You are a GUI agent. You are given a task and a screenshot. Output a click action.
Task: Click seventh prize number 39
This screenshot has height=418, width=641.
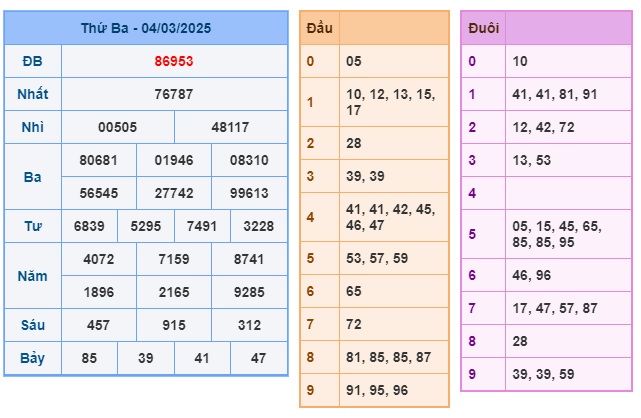(146, 358)
